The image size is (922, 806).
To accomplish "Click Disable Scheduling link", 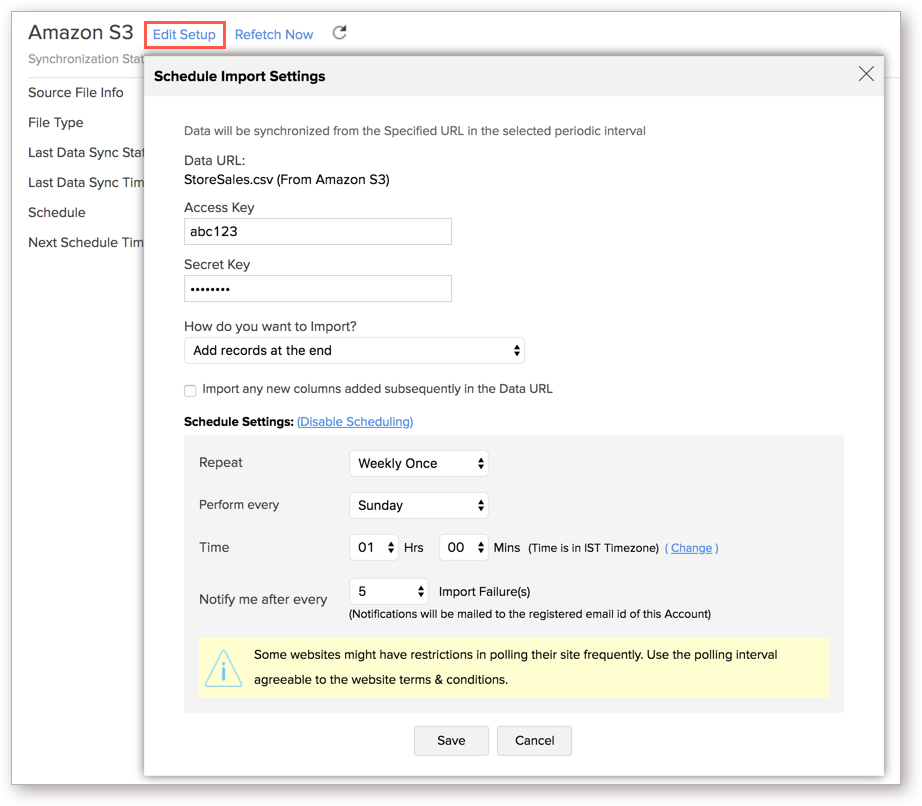I will pos(355,422).
